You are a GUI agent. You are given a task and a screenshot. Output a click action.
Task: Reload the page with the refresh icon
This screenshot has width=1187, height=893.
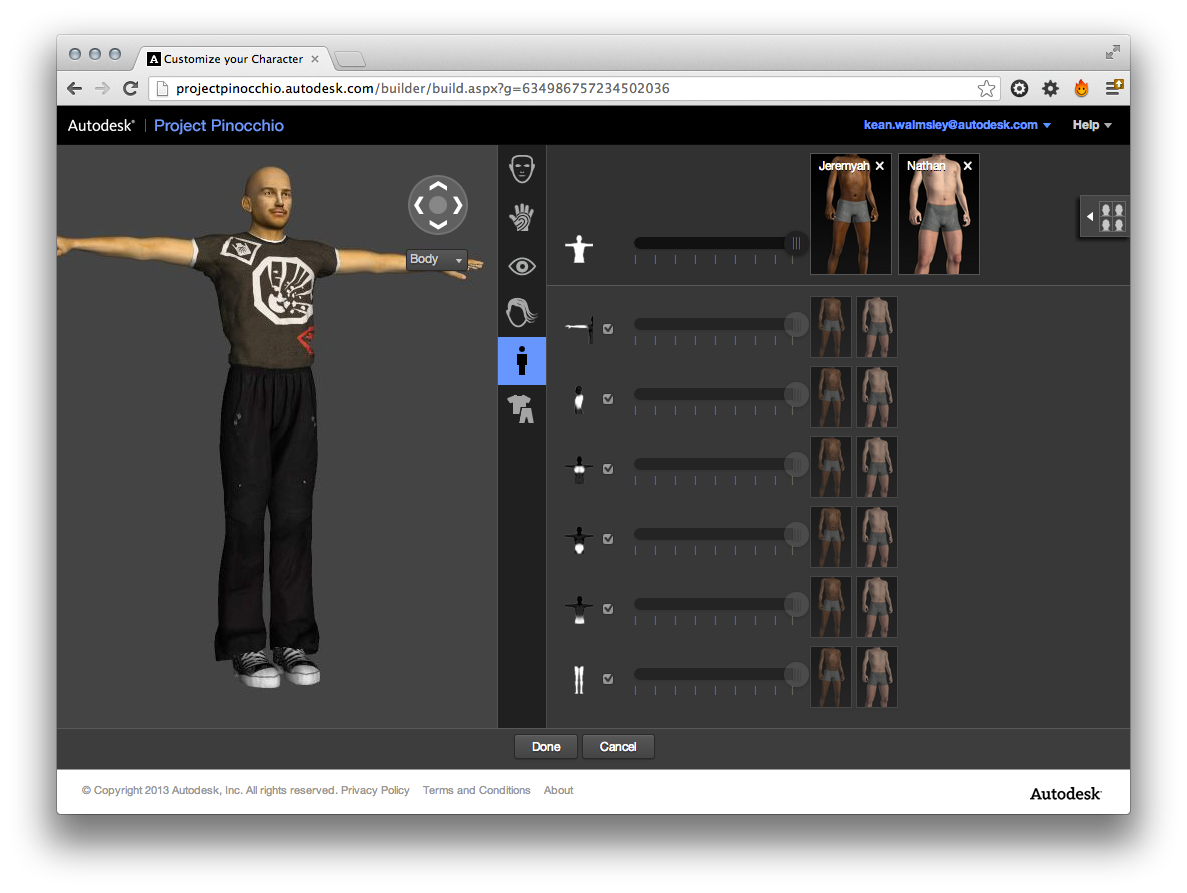coord(130,88)
